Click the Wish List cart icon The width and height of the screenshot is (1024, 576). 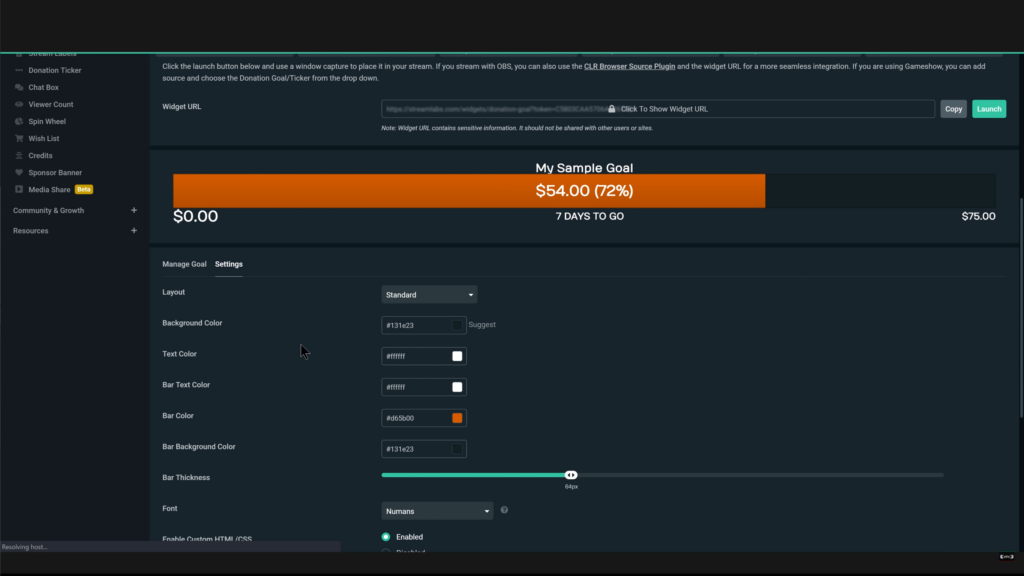(x=19, y=138)
